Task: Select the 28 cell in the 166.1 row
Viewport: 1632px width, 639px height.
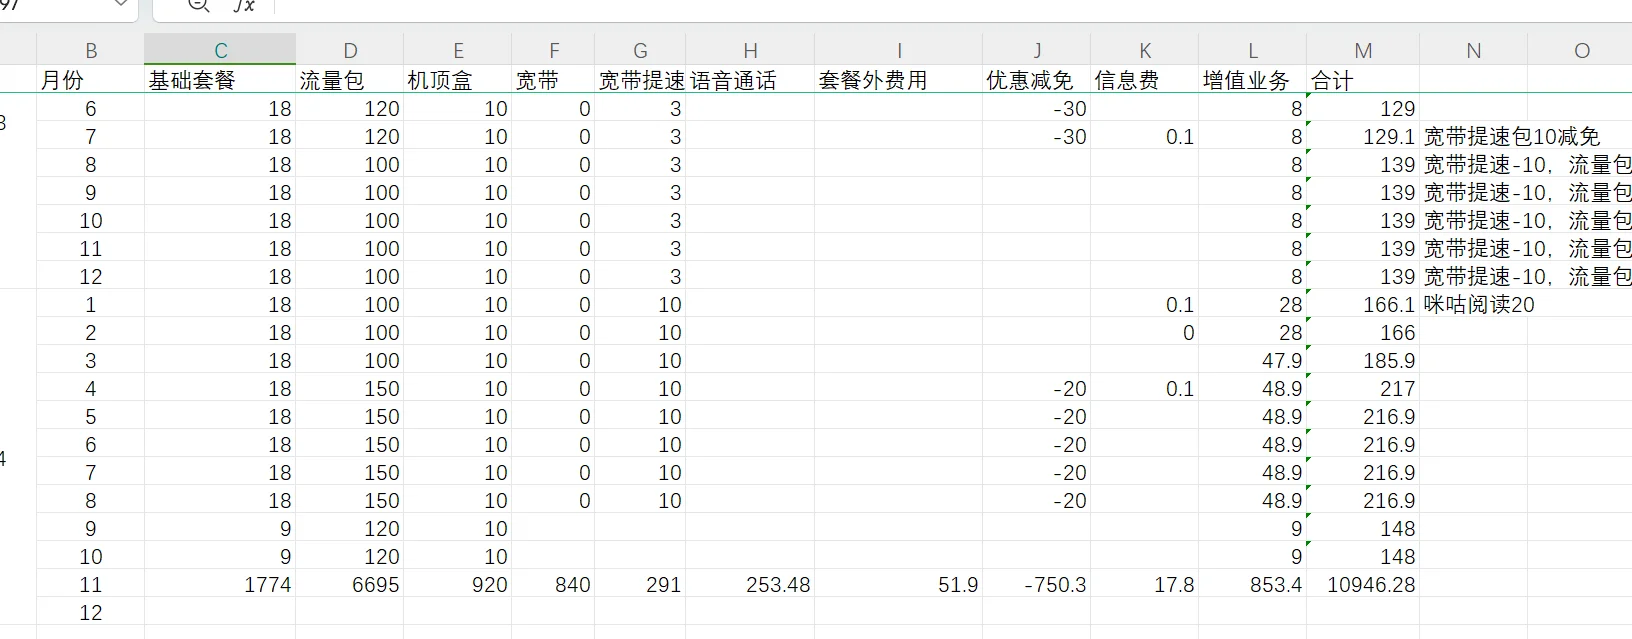Action: click(1253, 305)
